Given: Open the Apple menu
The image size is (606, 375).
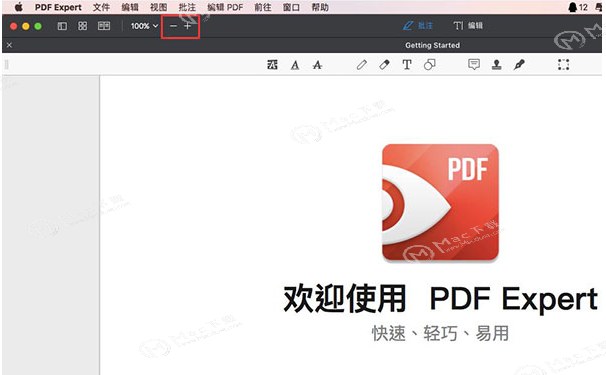Looking at the screenshot, I should (x=19, y=7).
